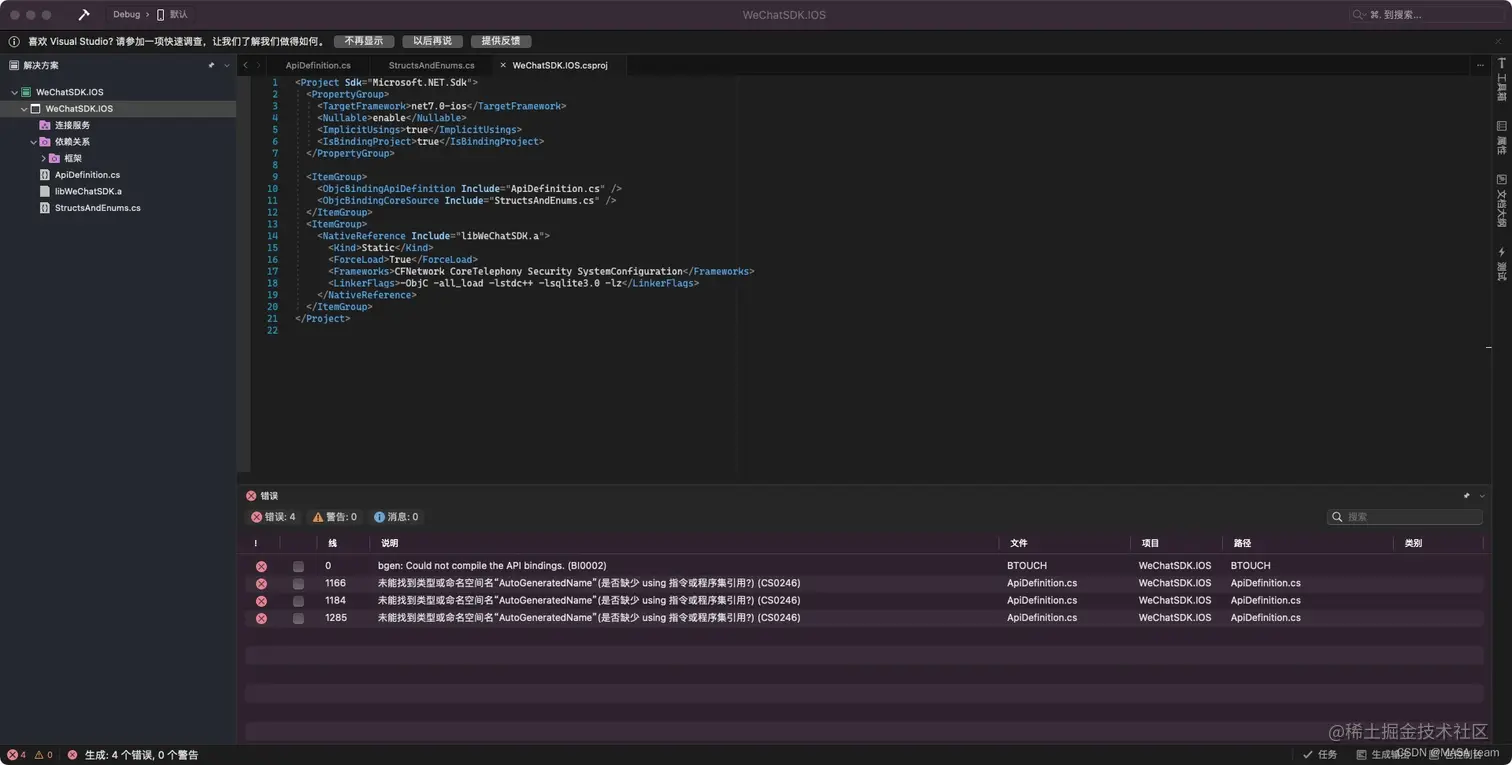
Task: Navigate back with the editor arrow
Action: click(x=246, y=65)
